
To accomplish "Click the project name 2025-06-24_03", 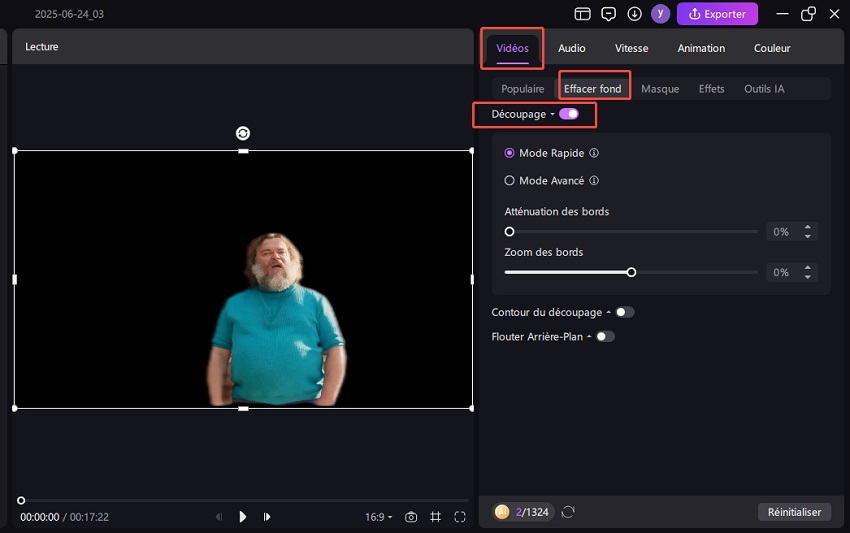I will 69,14.
